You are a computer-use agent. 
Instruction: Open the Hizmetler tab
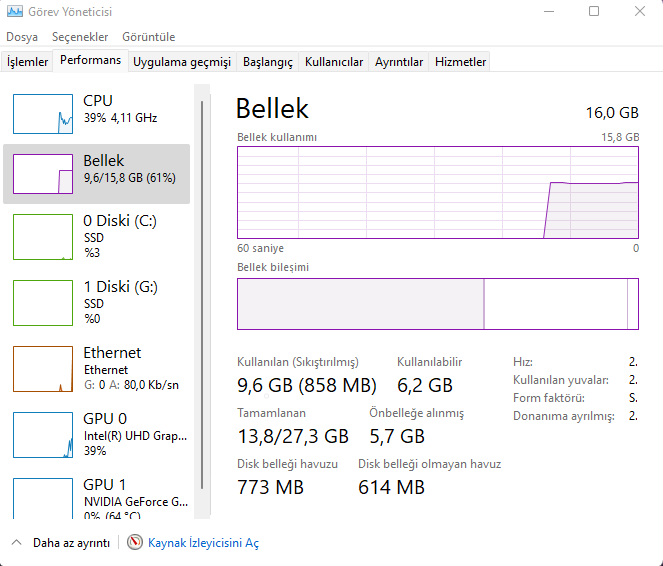point(461,62)
